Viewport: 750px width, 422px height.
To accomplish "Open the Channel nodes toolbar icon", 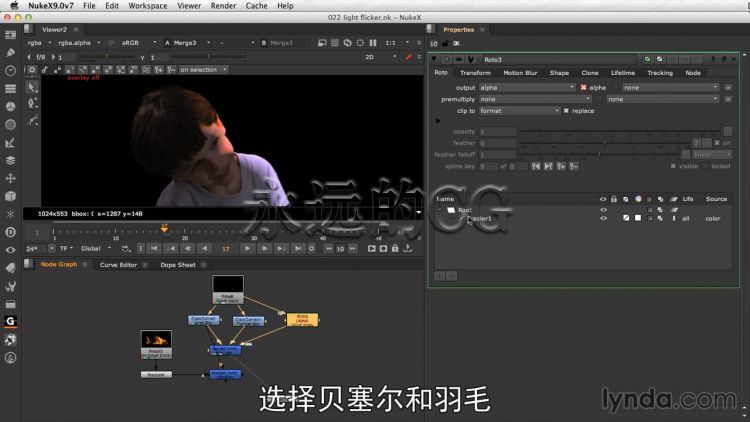I will (x=10, y=89).
